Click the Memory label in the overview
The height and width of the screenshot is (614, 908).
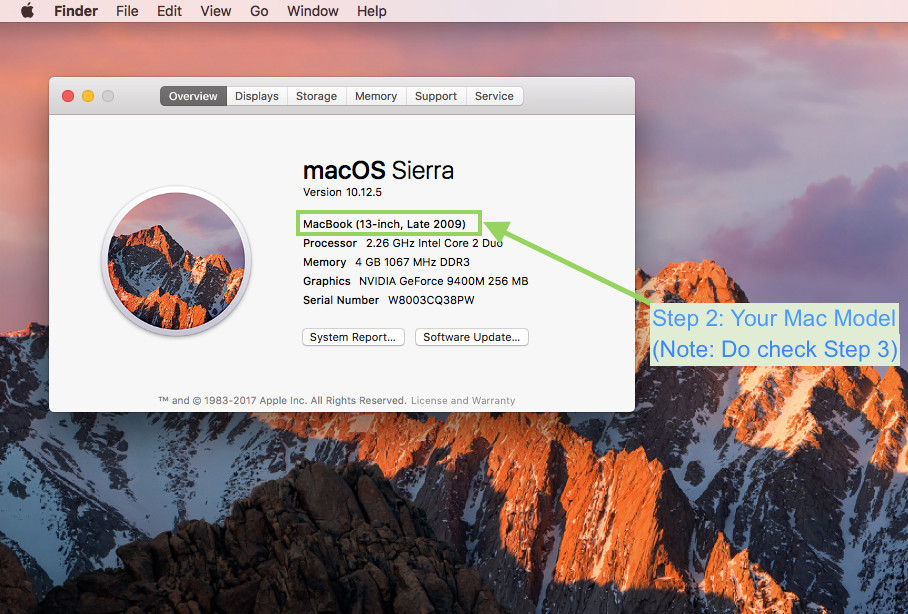pos(324,262)
